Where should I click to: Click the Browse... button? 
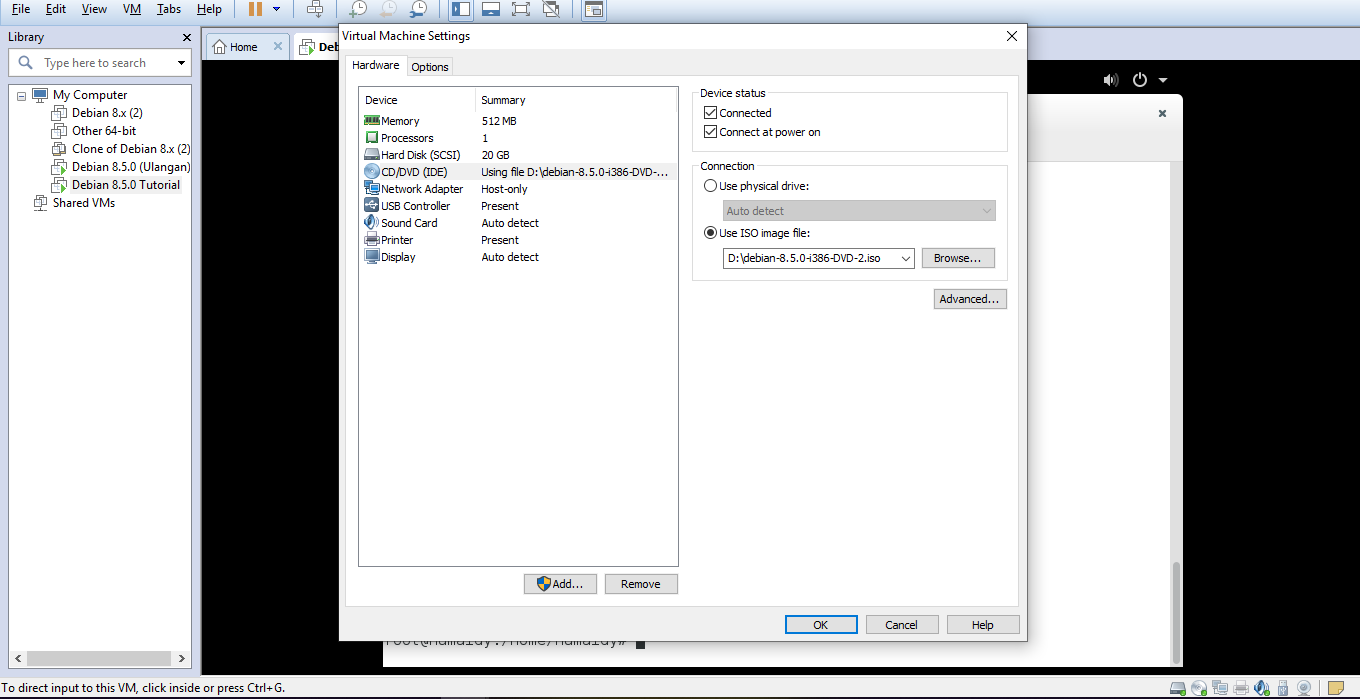pos(958,258)
